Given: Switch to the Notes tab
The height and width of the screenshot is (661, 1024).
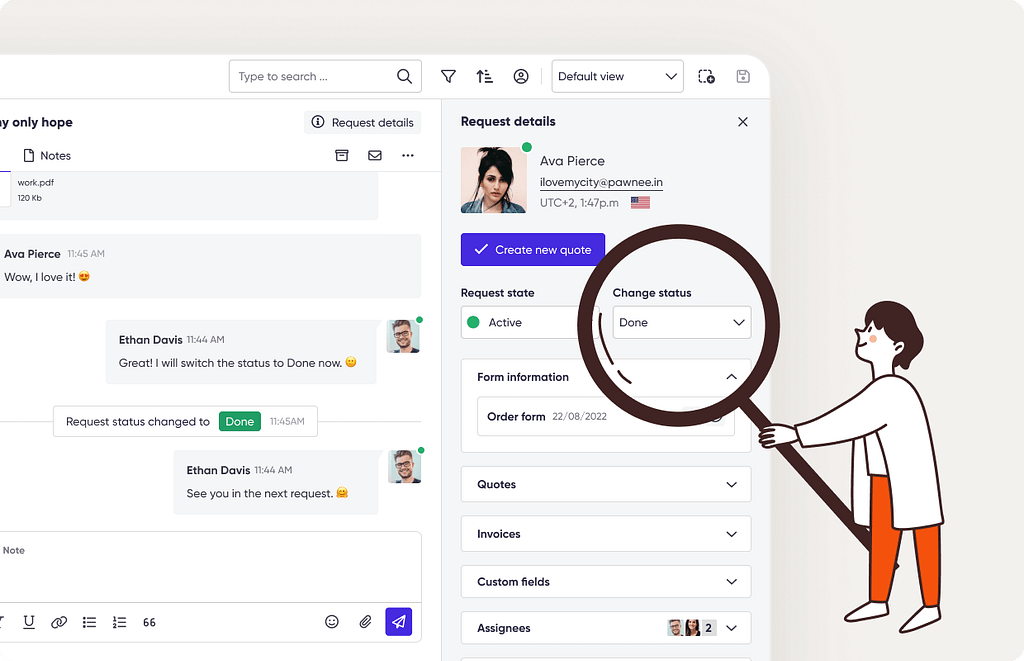Looking at the screenshot, I should click(47, 155).
